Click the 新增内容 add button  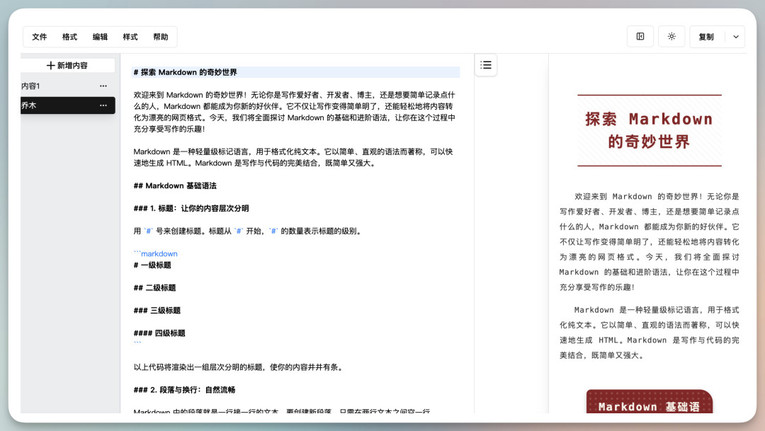[67, 65]
